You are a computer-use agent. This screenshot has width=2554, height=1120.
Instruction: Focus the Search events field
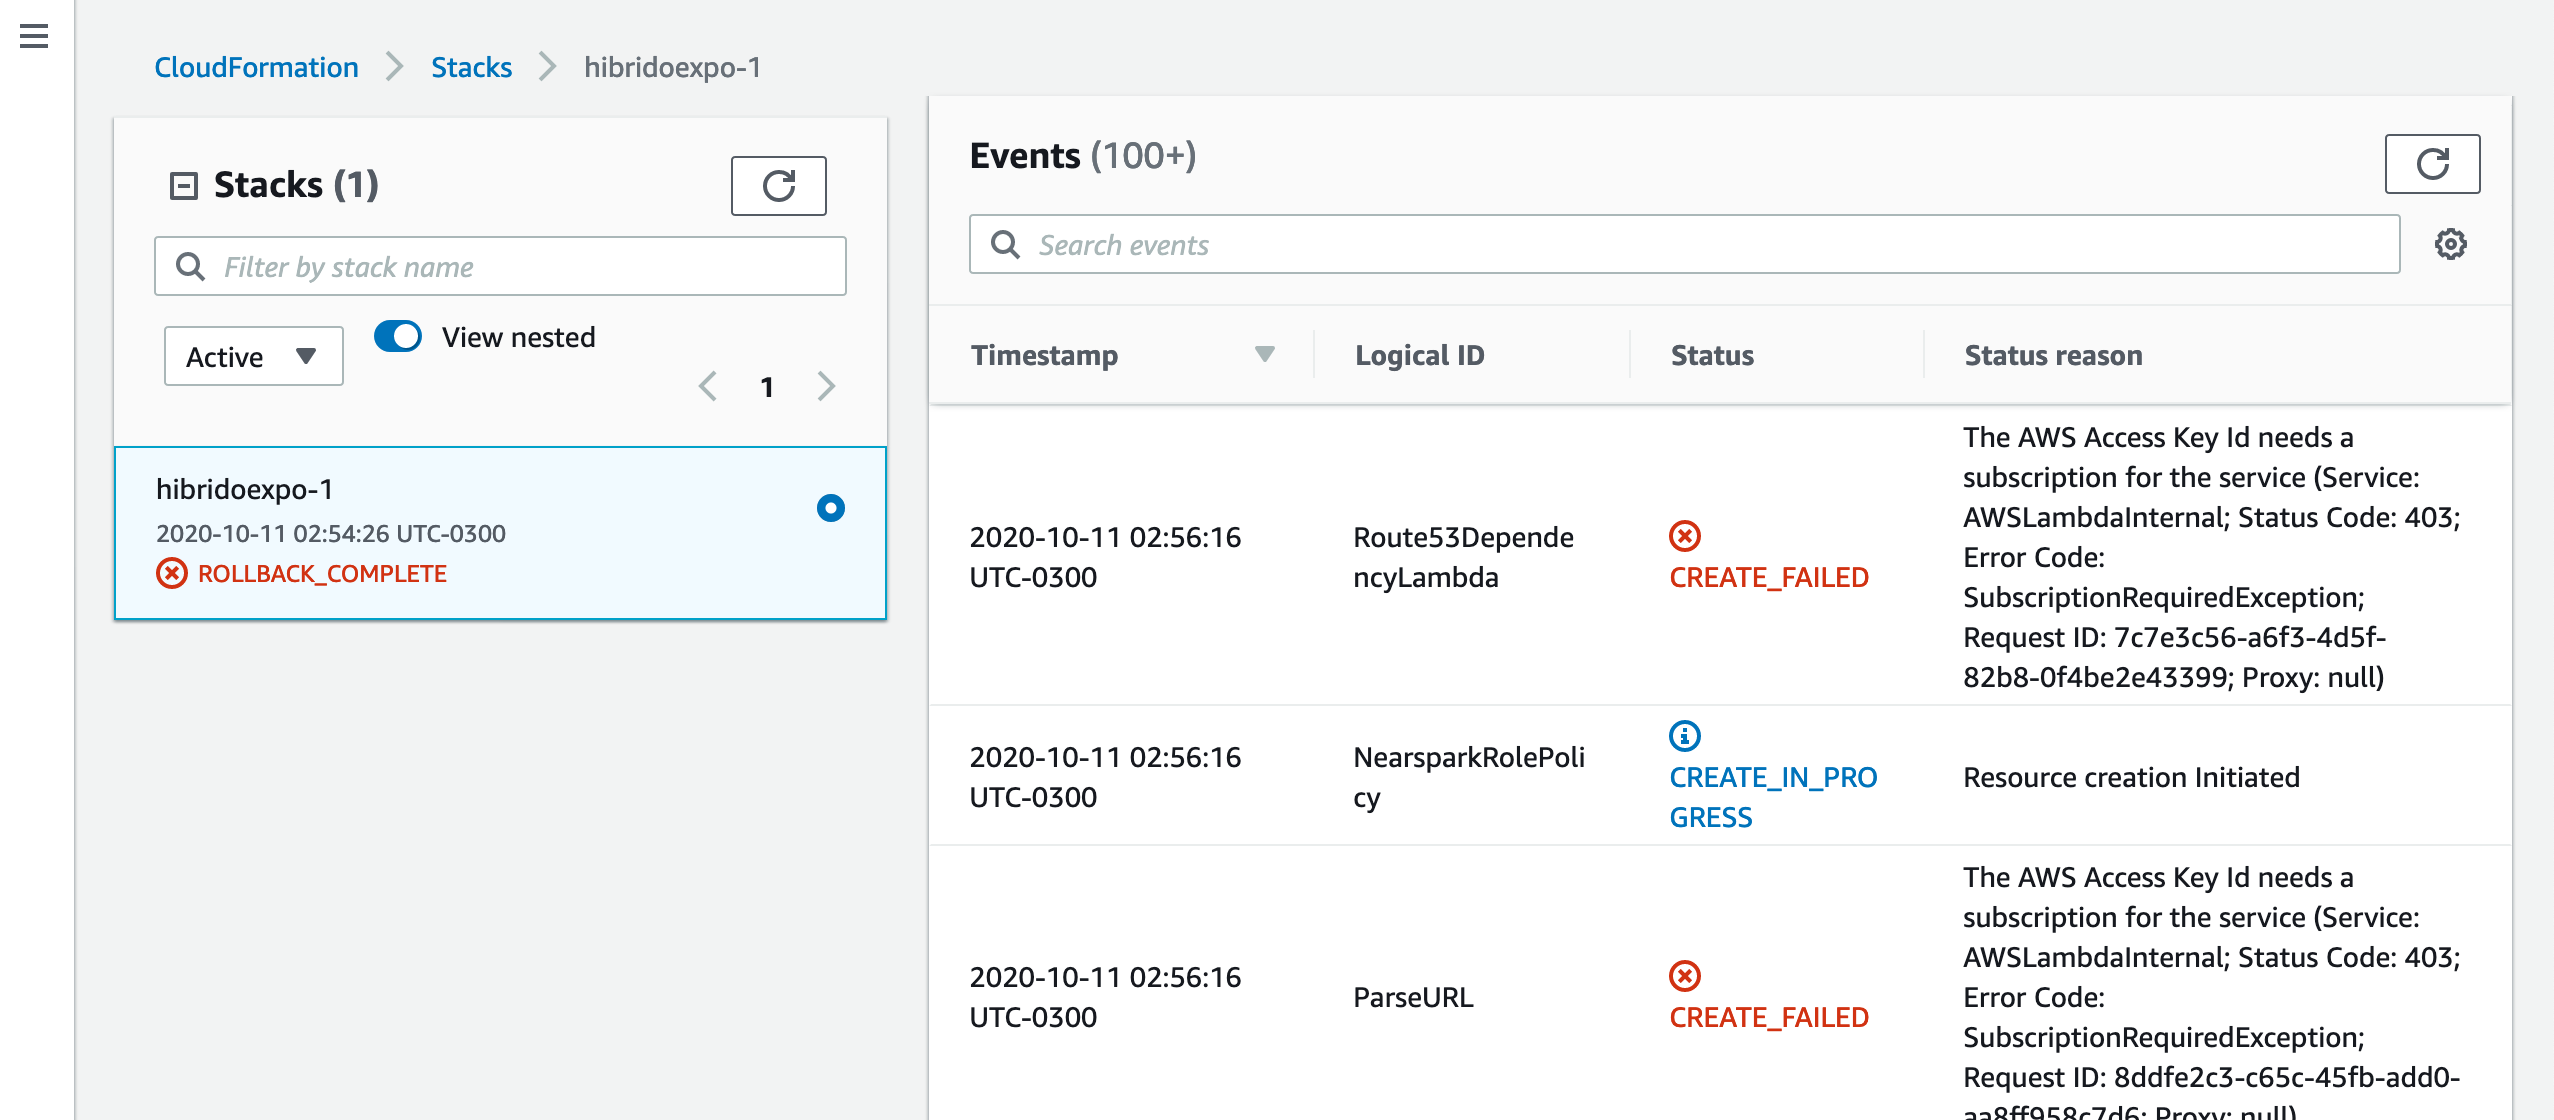(x=1684, y=244)
